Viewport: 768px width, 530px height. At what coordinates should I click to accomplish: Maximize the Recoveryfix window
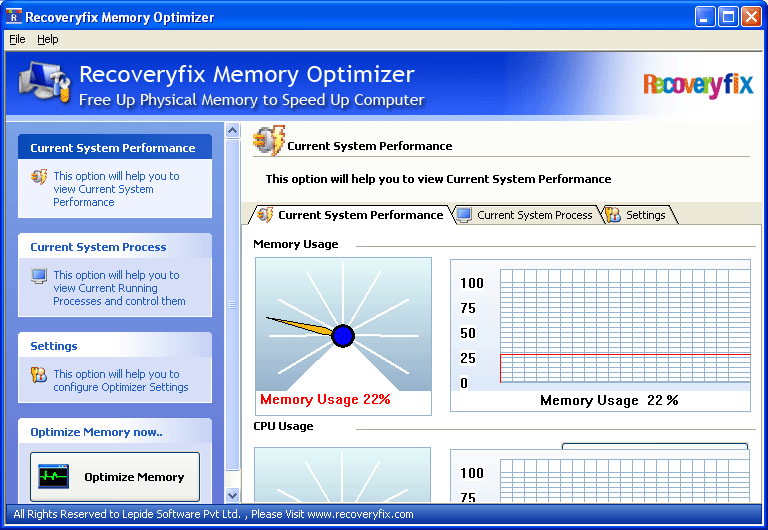pos(728,17)
